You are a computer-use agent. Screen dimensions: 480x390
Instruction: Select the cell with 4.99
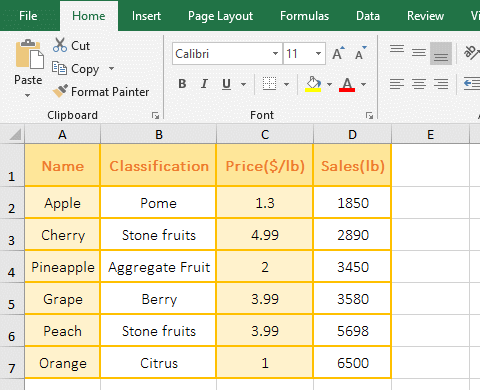[265, 235]
